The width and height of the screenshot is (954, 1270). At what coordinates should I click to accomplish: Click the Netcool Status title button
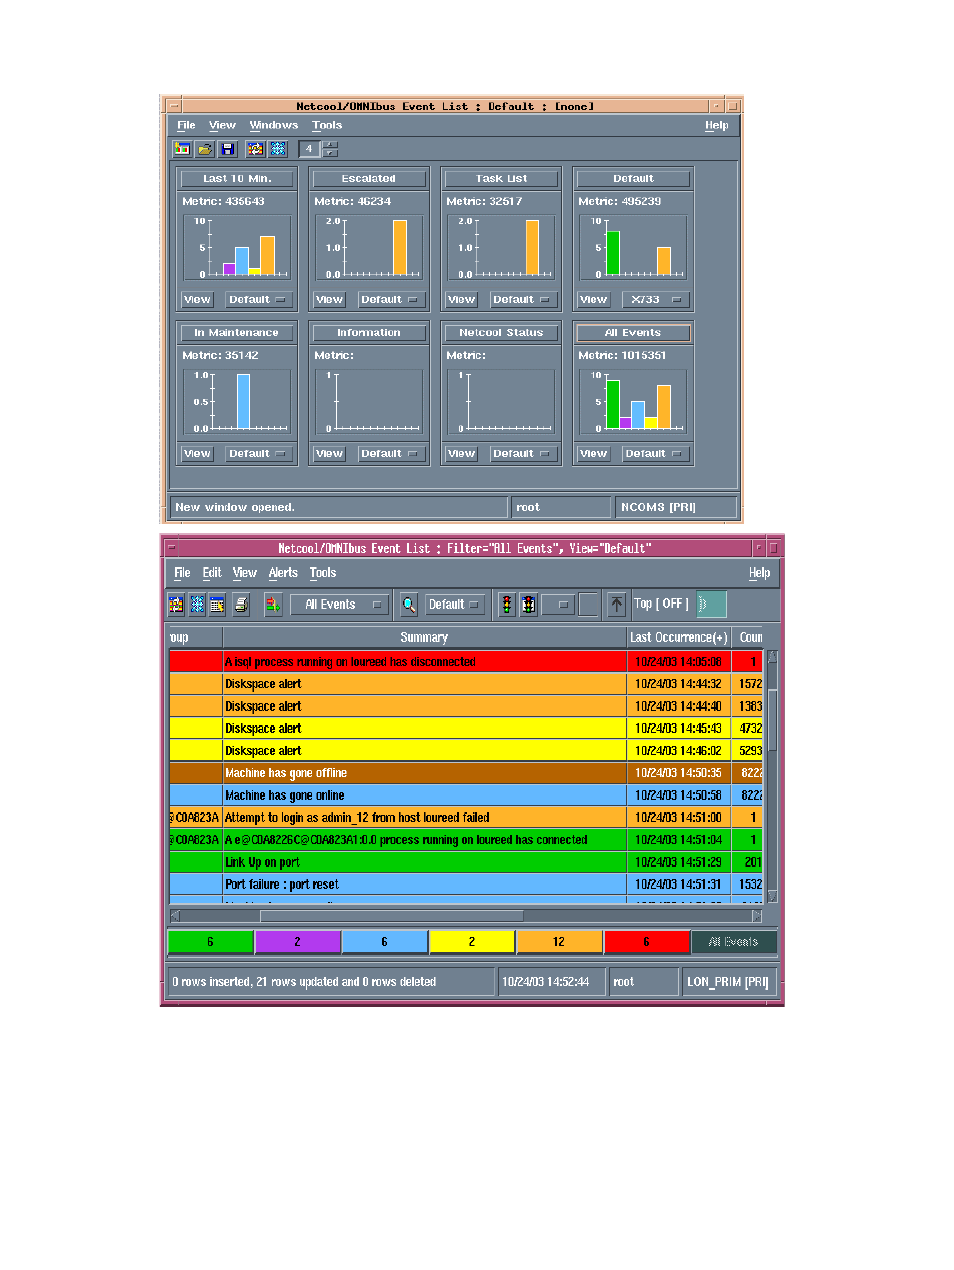tap(501, 332)
